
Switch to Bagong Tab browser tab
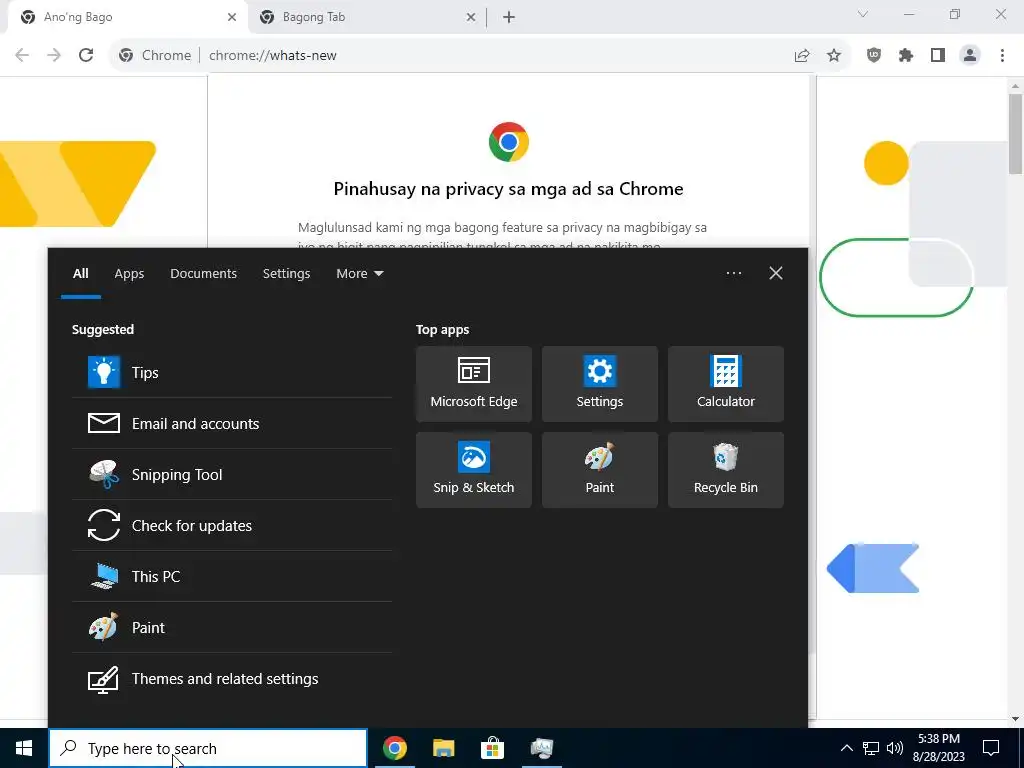(366, 17)
